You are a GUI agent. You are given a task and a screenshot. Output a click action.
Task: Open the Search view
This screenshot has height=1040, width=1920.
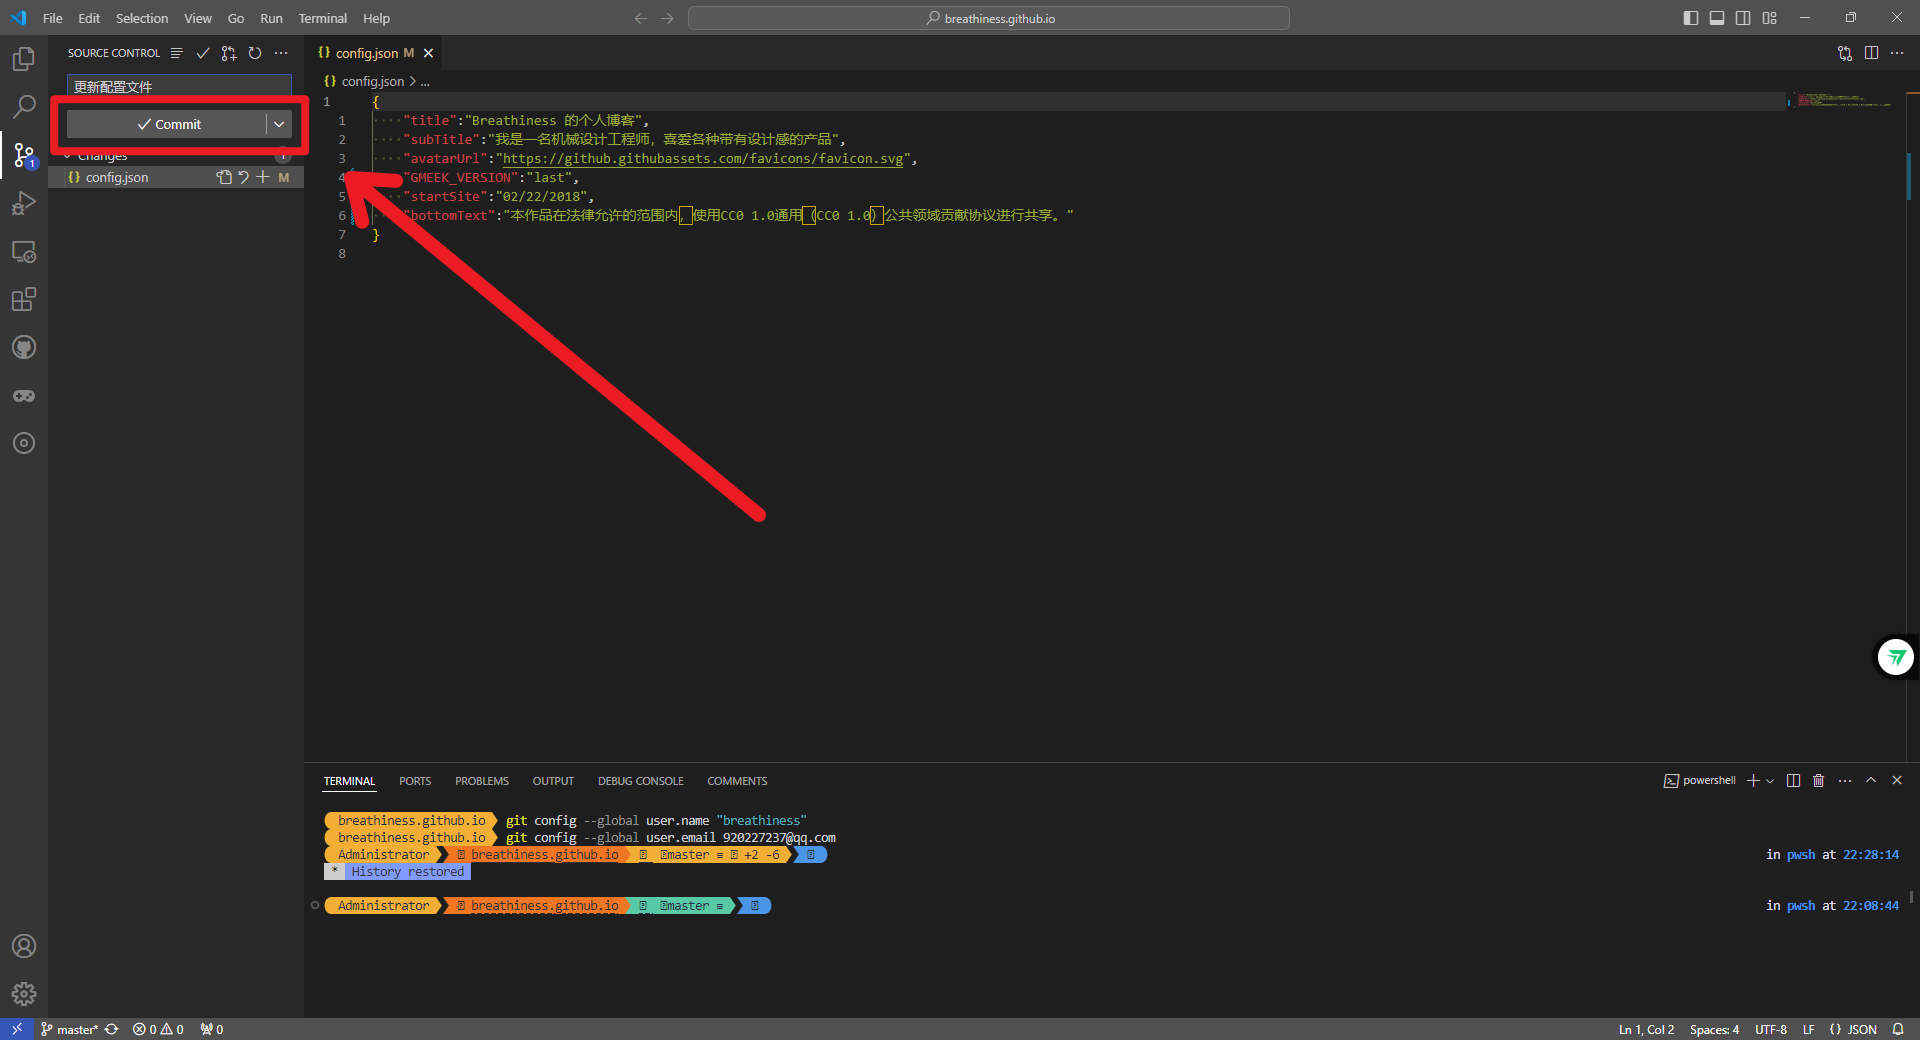23,106
